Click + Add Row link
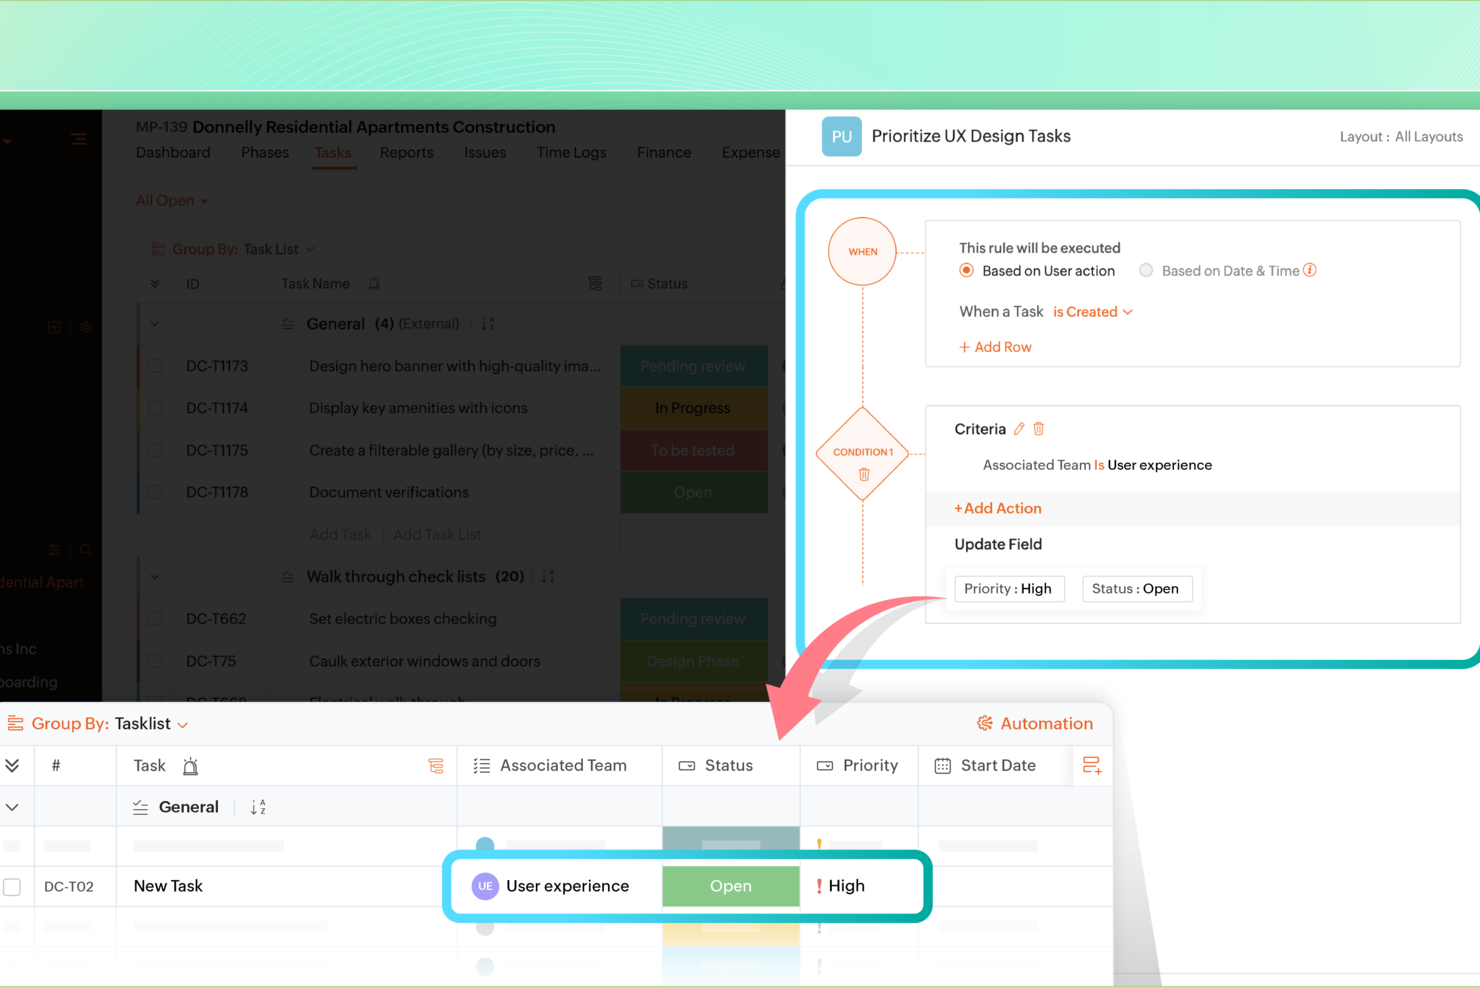This screenshot has height=987, width=1480. coord(995,347)
